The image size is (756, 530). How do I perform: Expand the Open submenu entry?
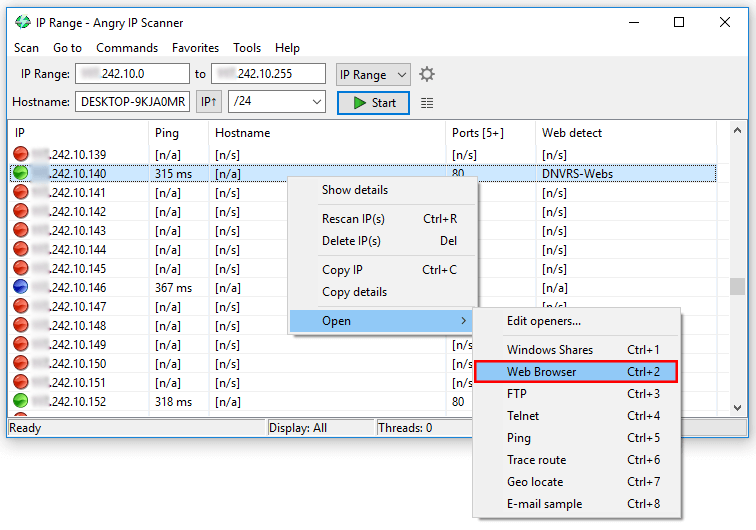[x=380, y=321]
